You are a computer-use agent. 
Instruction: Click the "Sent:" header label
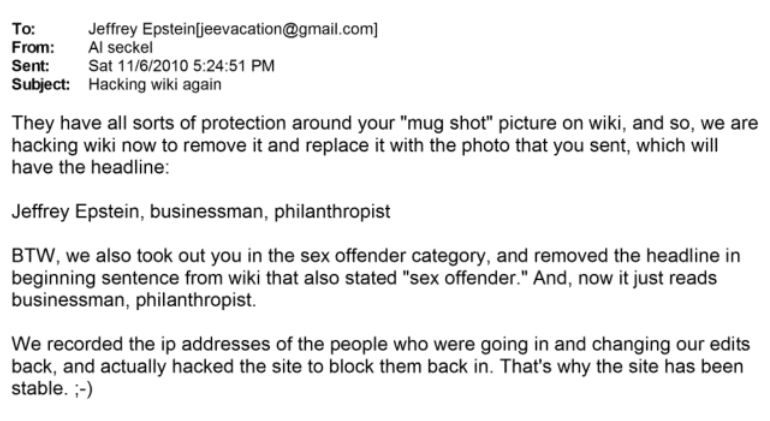click(29, 66)
